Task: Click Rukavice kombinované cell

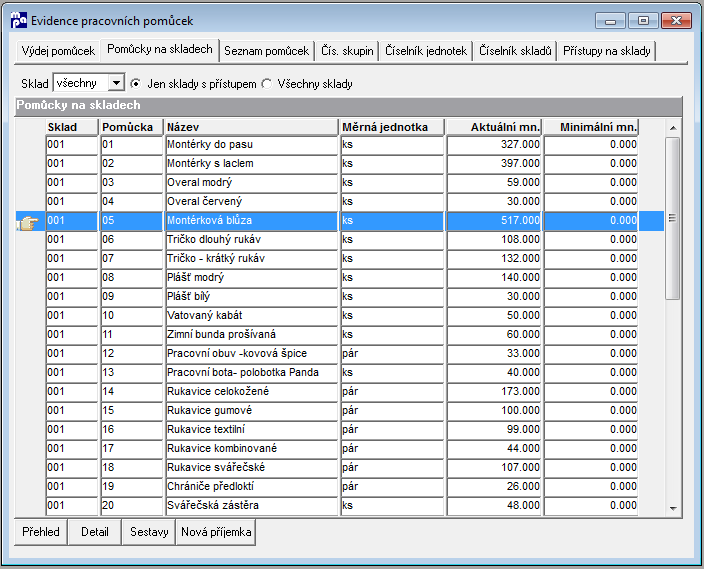Action: pos(251,448)
